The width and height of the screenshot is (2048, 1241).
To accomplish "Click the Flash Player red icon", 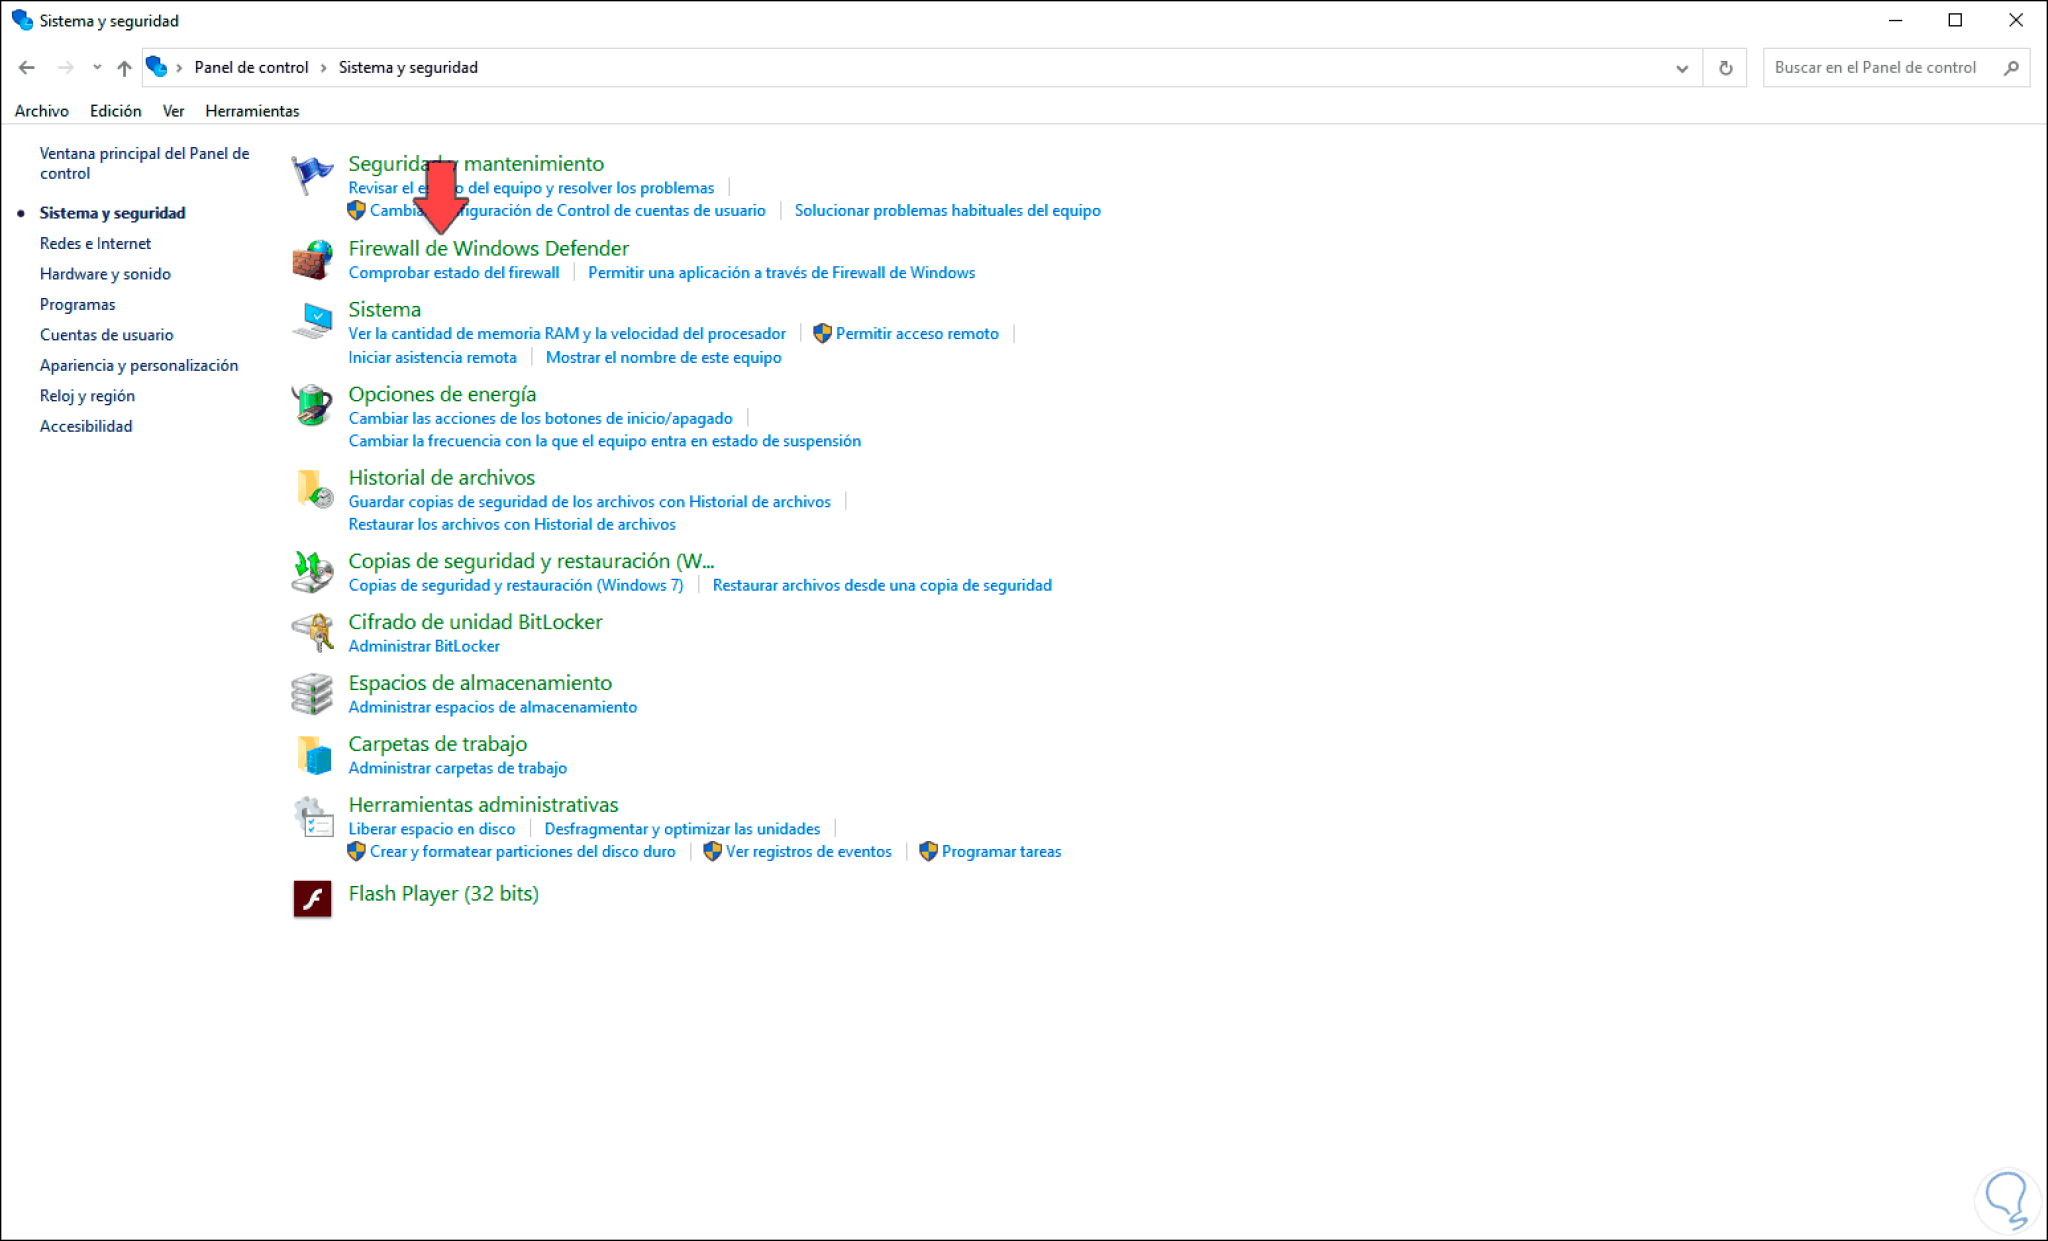I will pos(312,898).
